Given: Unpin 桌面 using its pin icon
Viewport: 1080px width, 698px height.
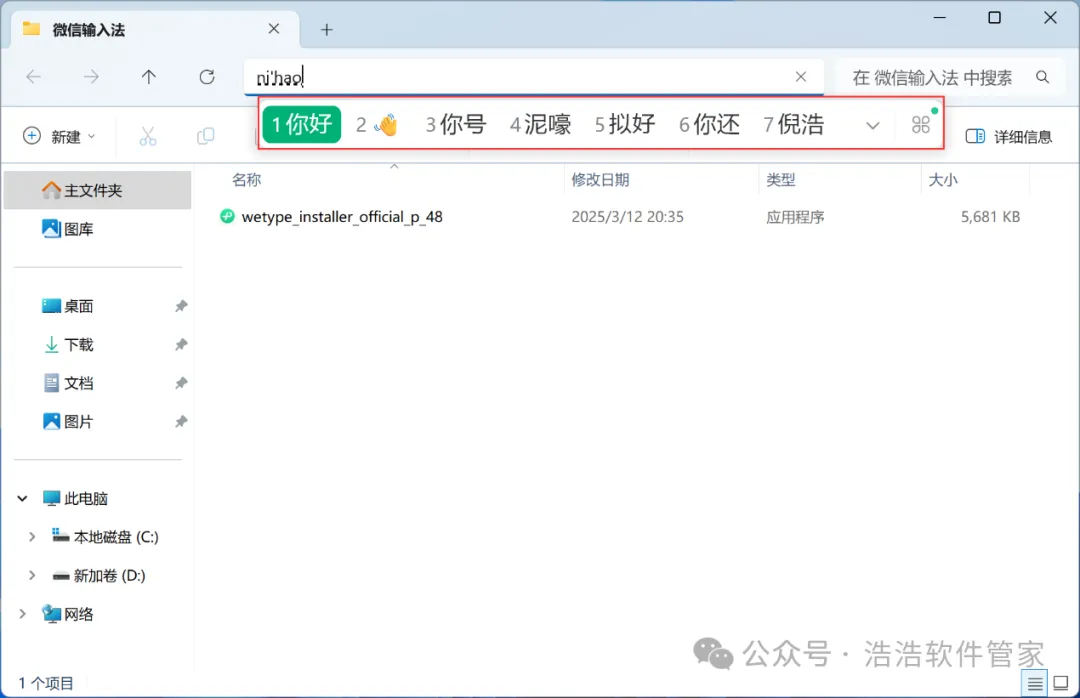Looking at the screenshot, I should [x=180, y=306].
